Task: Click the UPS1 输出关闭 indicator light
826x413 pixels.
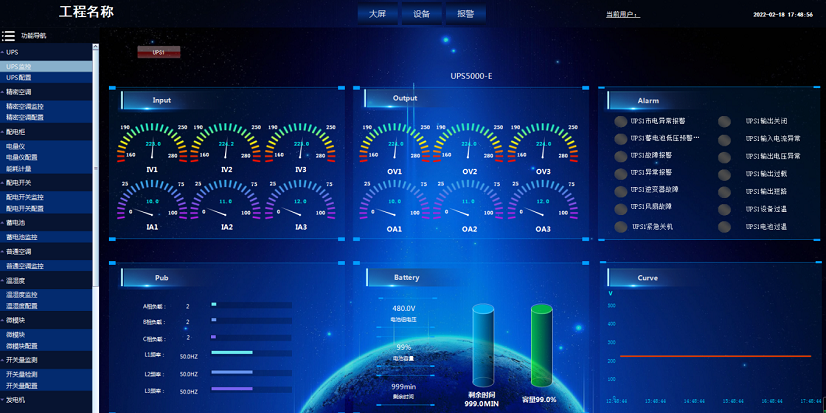Action: click(x=725, y=122)
